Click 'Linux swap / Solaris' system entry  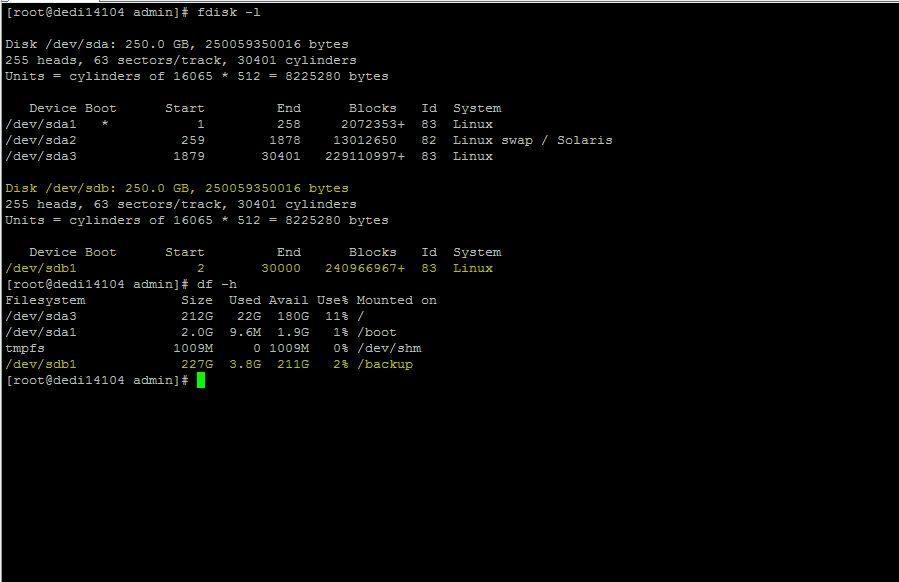pyautogui.click(x=532, y=140)
